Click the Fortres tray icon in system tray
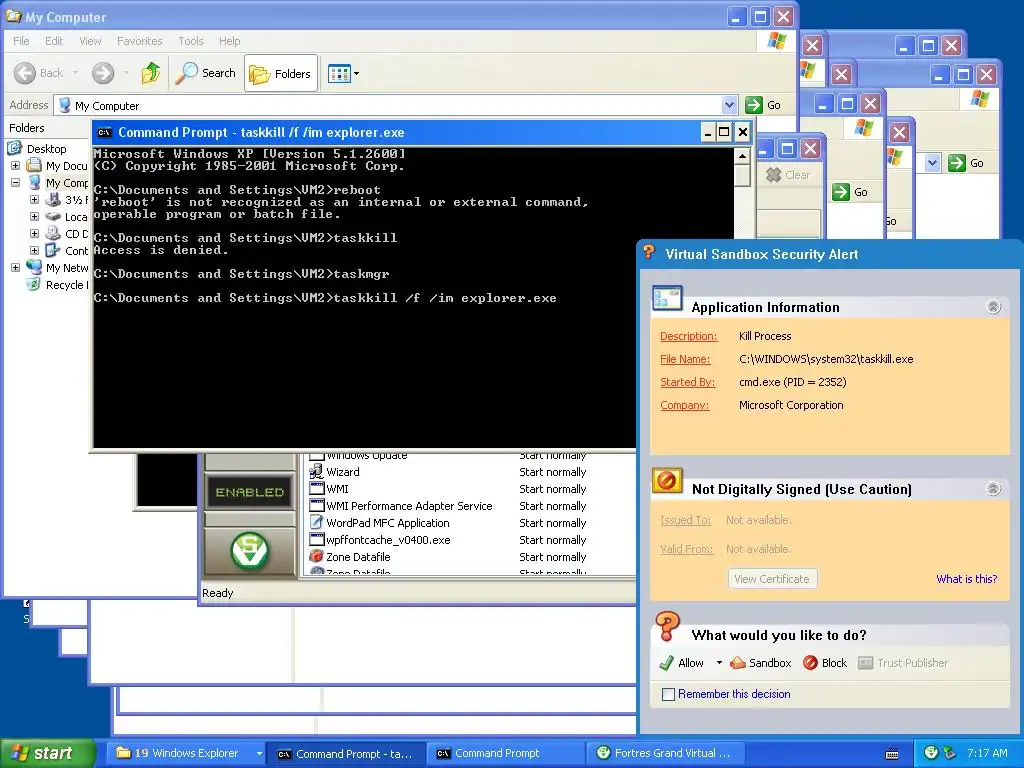The height and width of the screenshot is (768, 1024). click(932, 753)
